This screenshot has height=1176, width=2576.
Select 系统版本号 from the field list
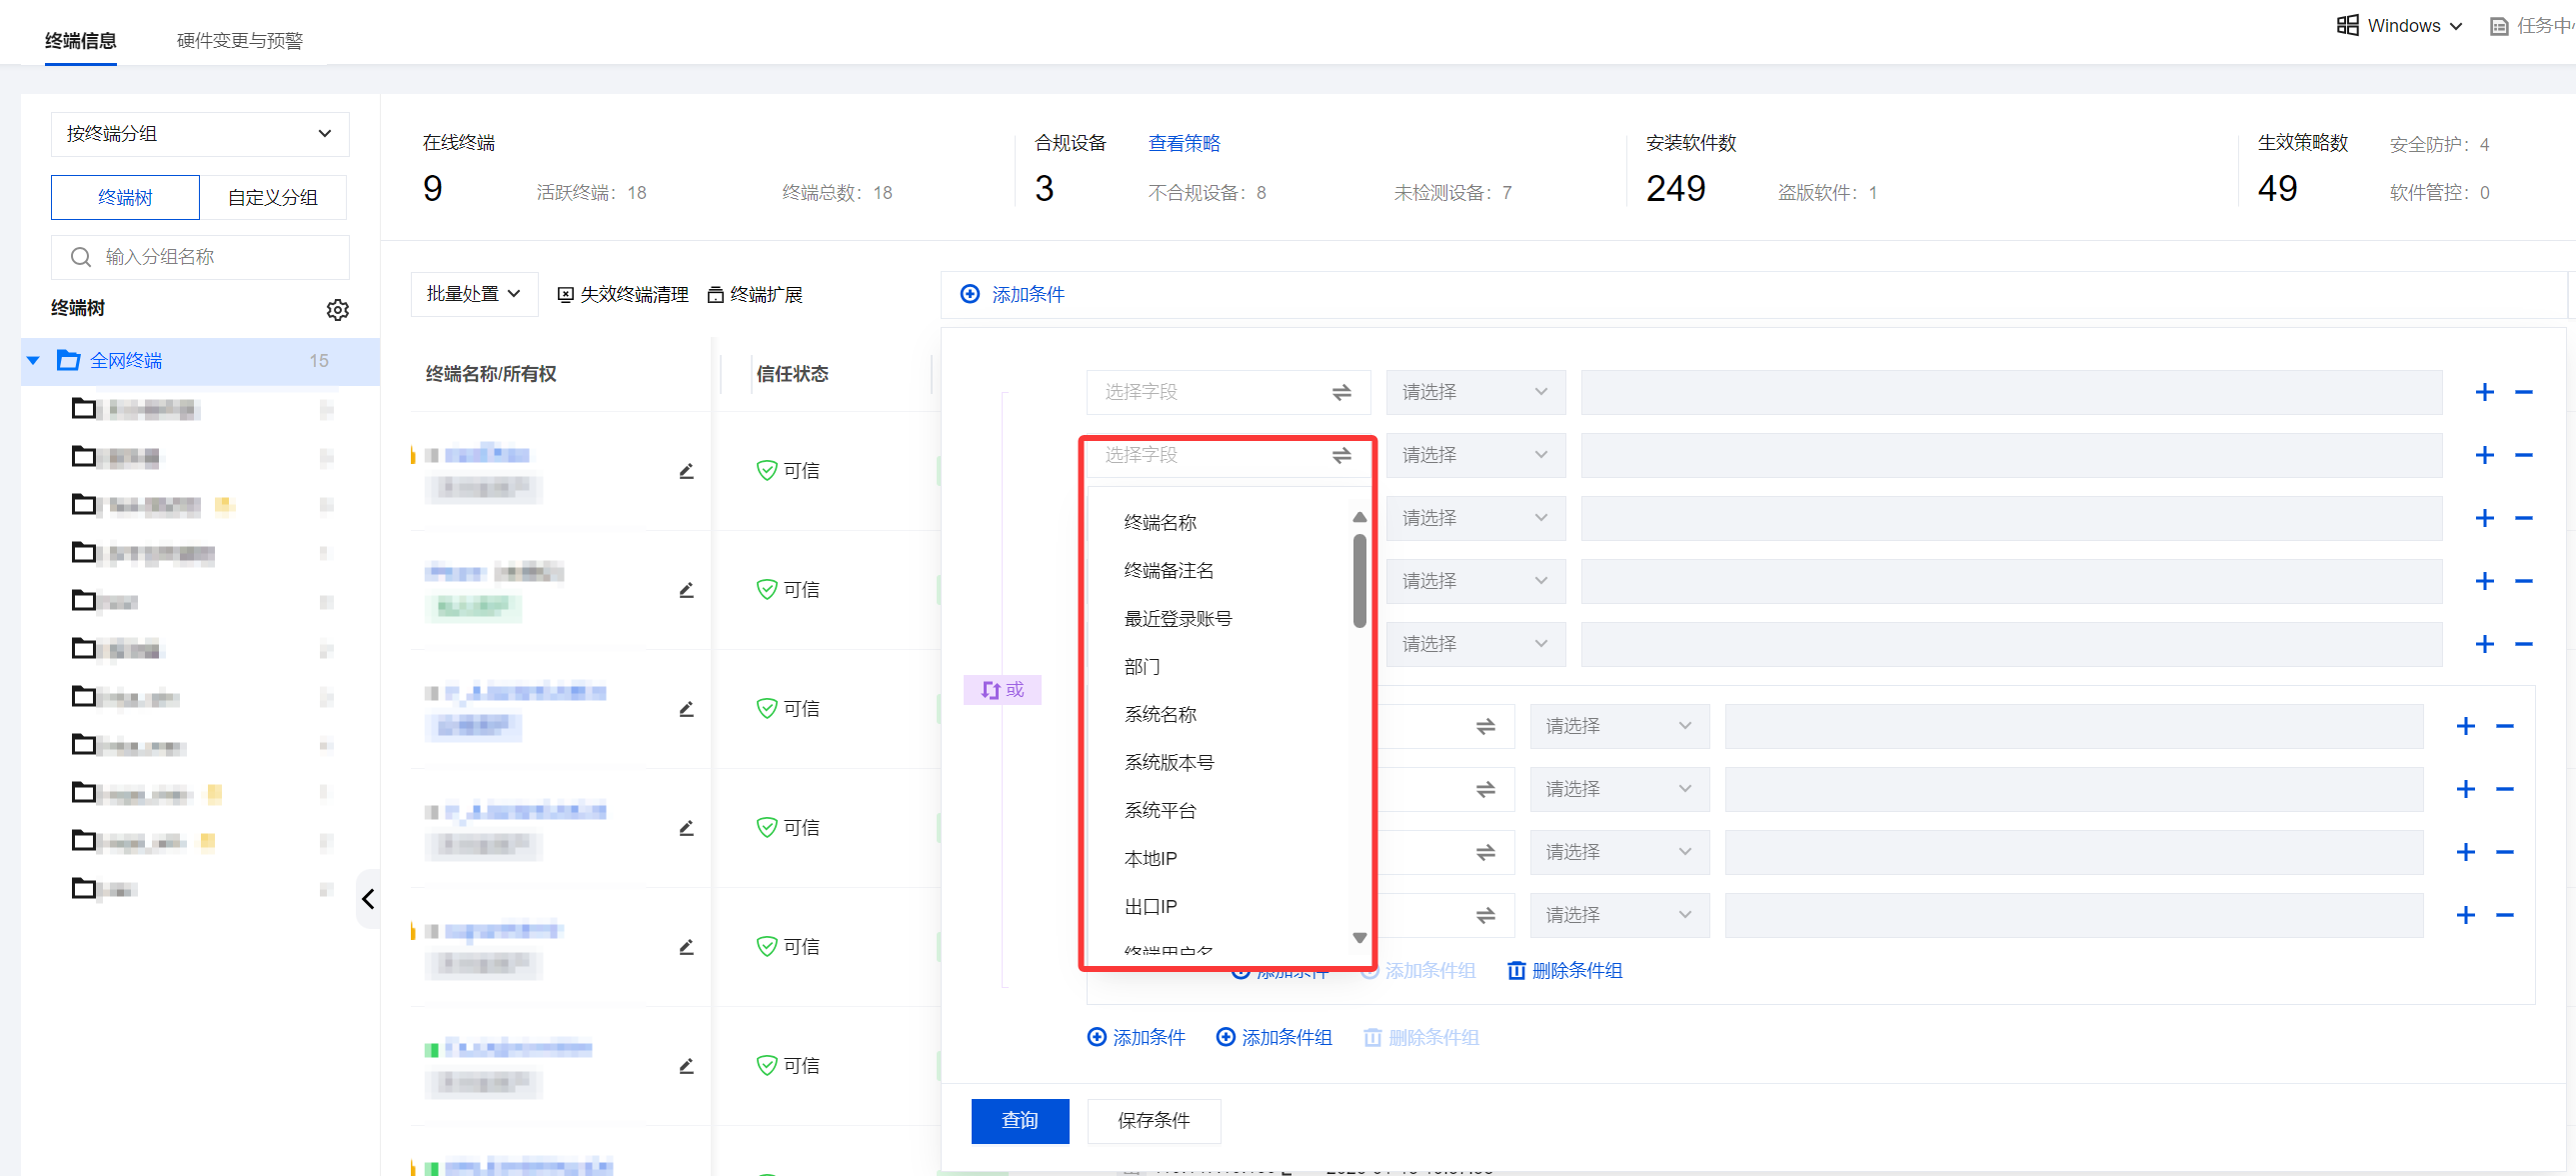click(1168, 762)
